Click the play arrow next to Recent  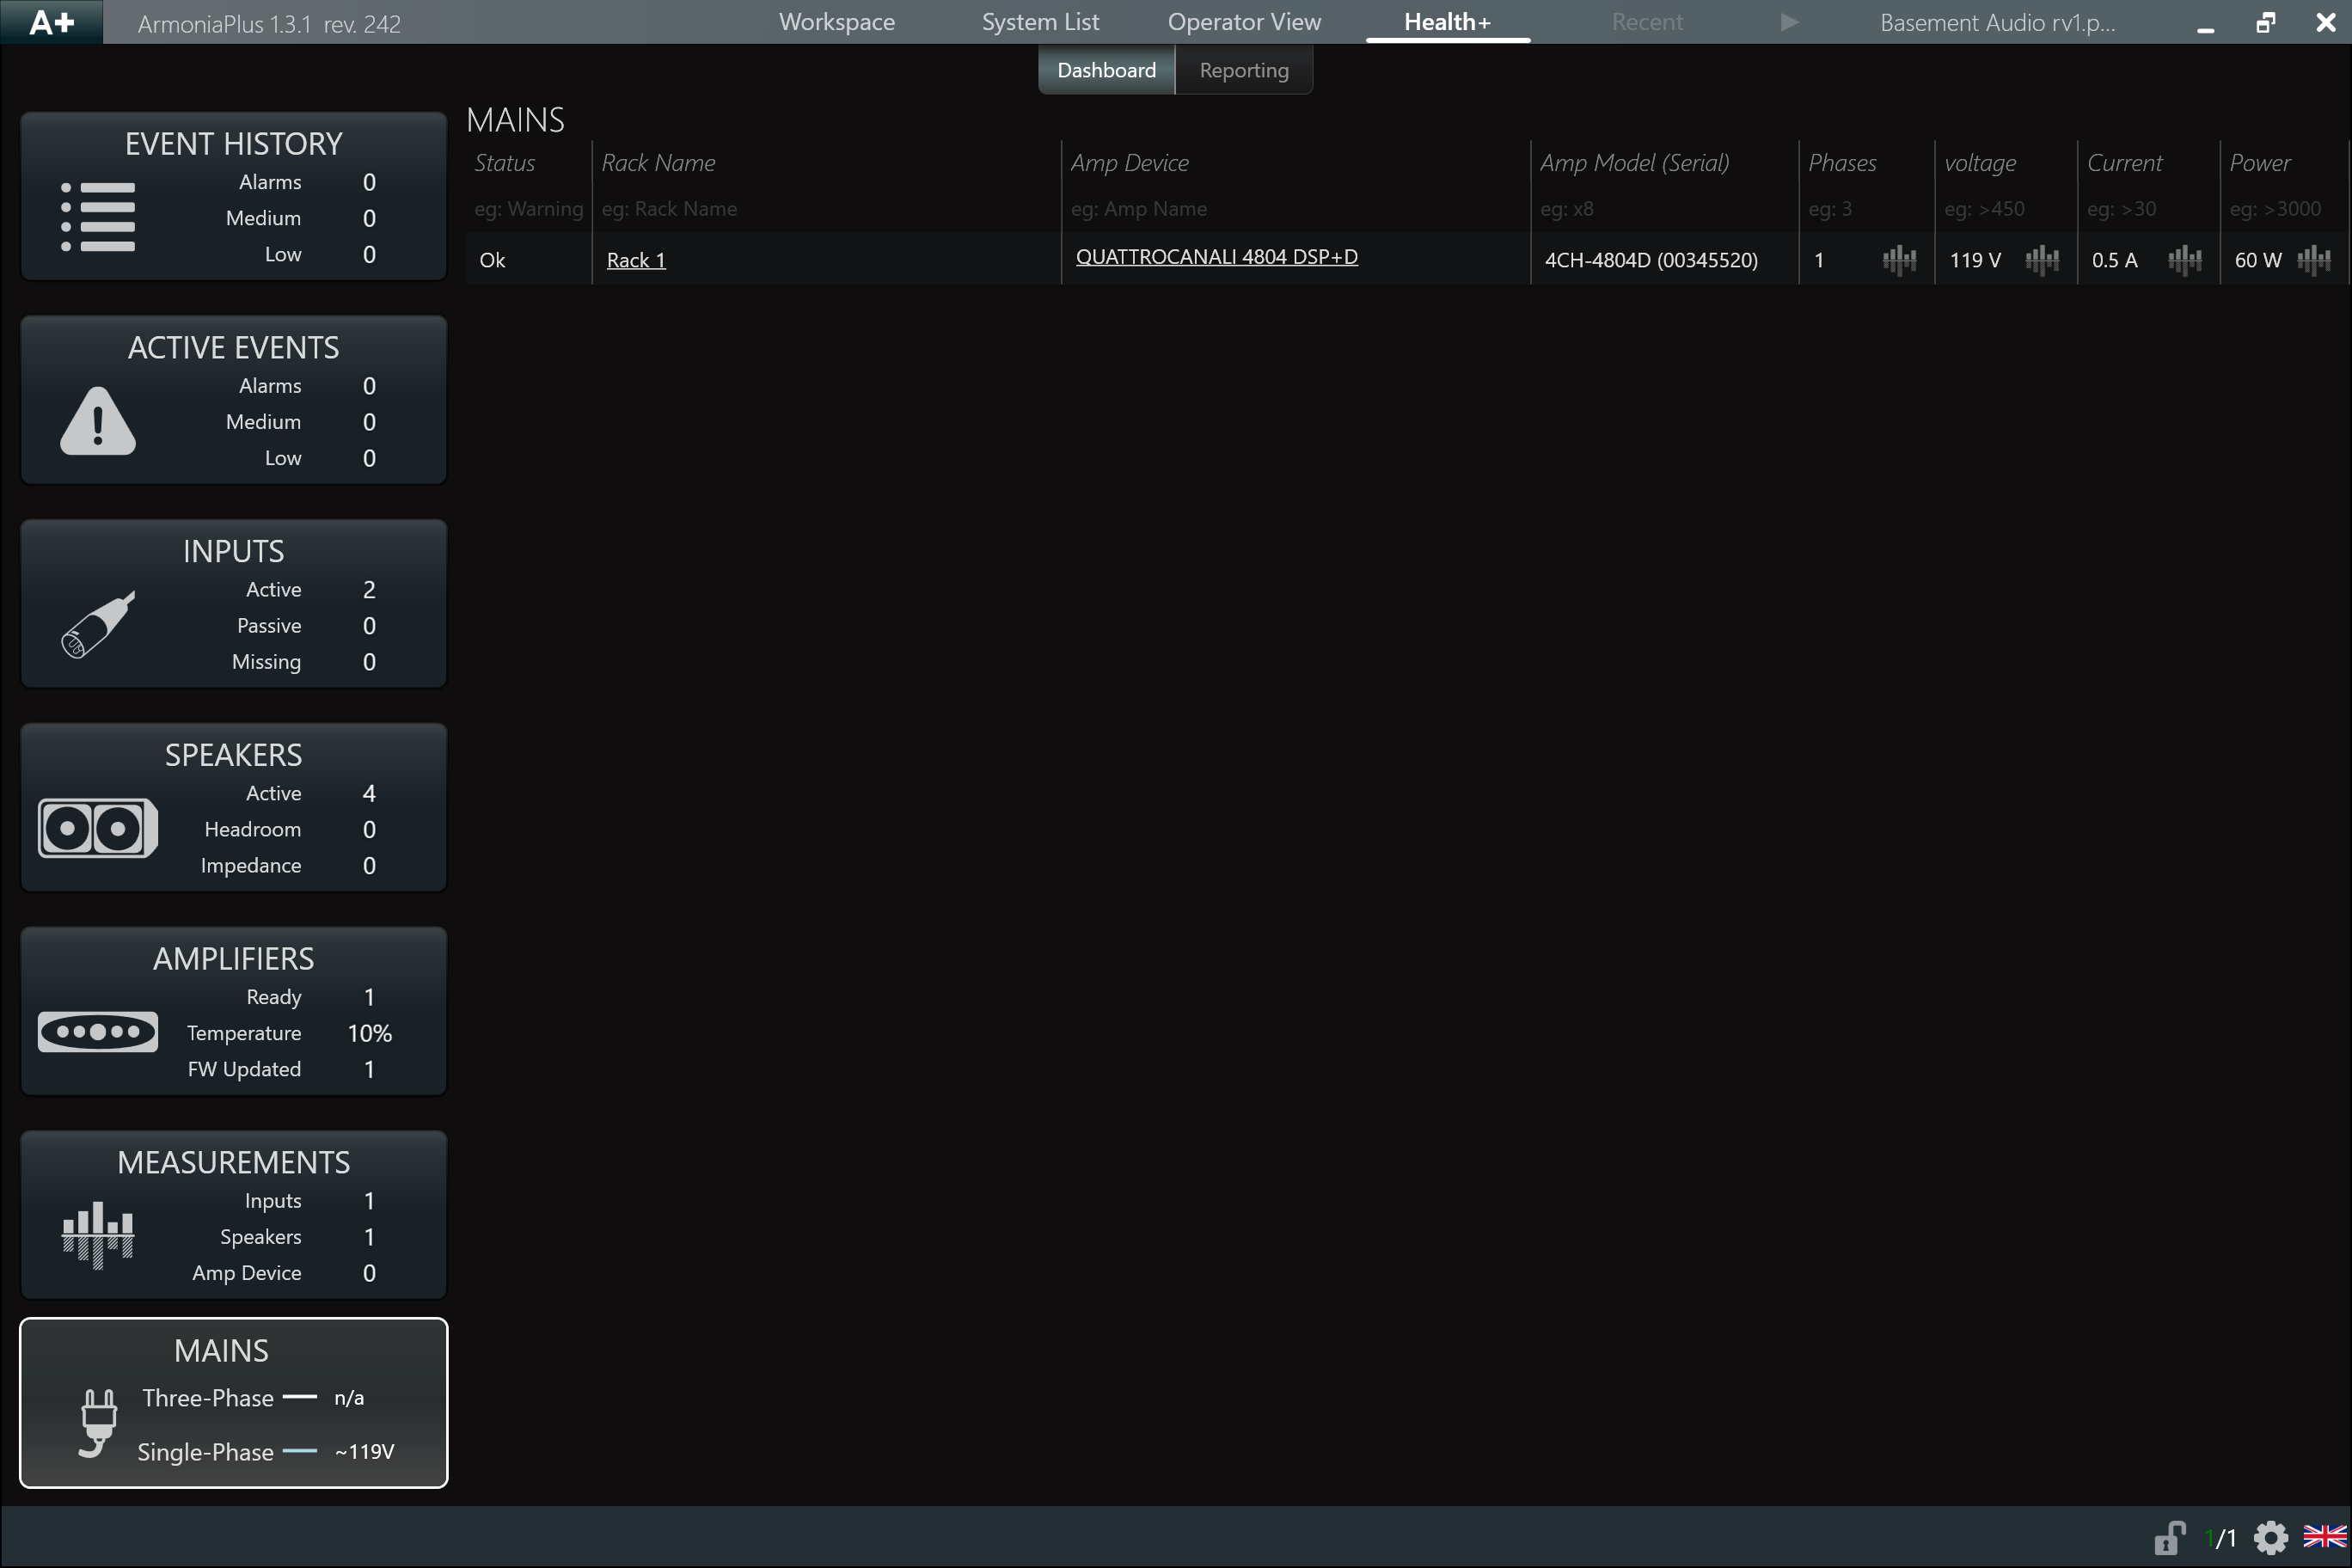(1790, 22)
